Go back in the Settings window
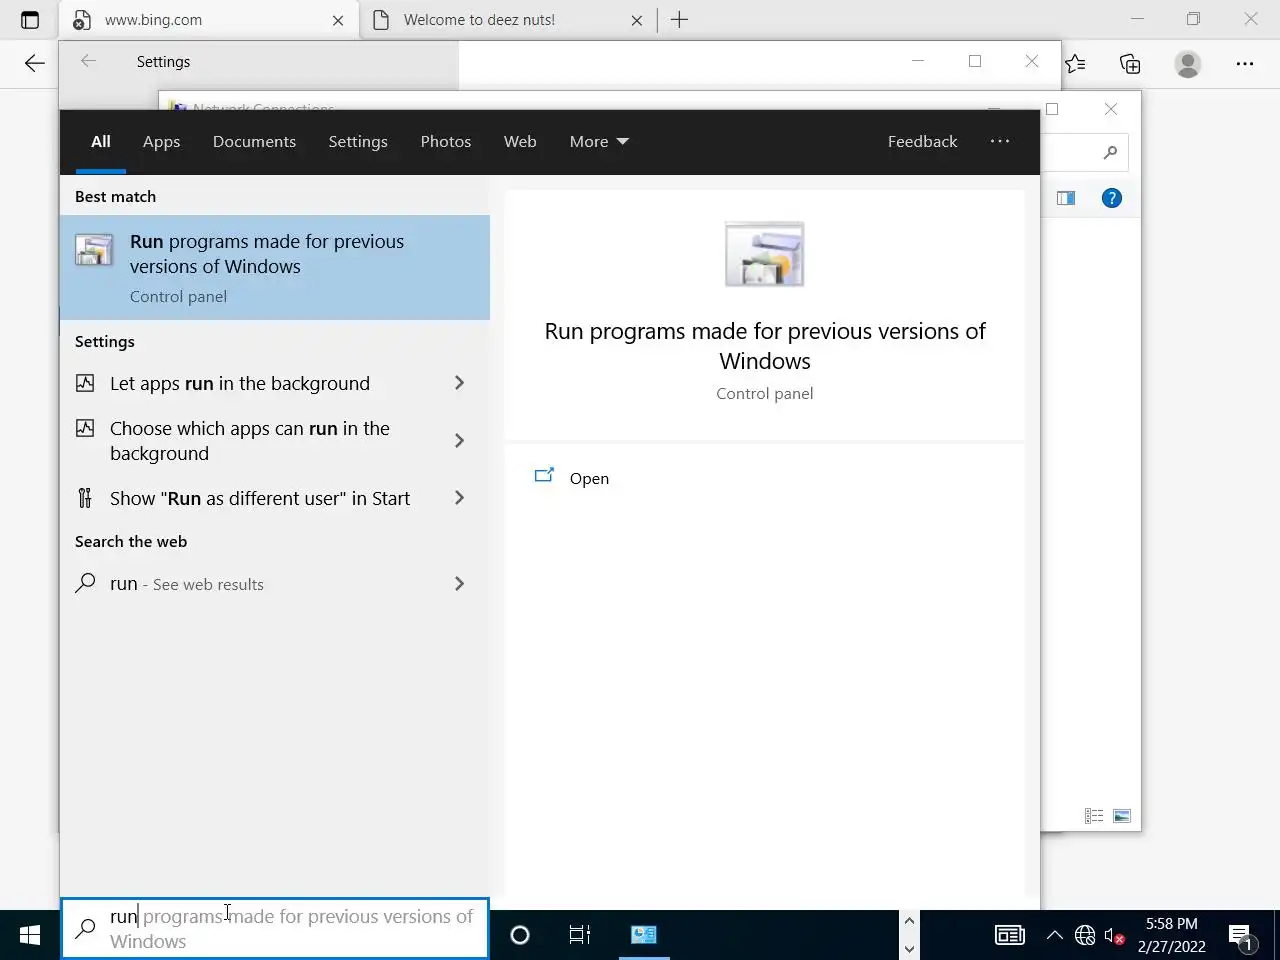Screen dimensions: 1280x960 88,62
